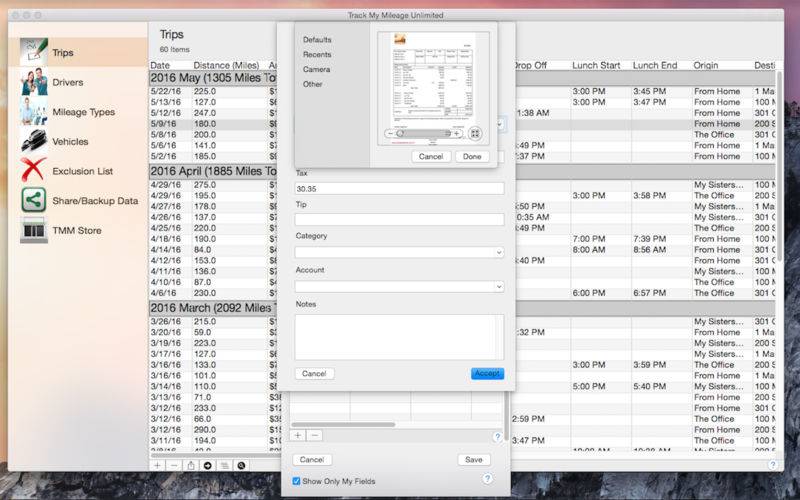Click the 60 Items count label

click(x=174, y=49)
